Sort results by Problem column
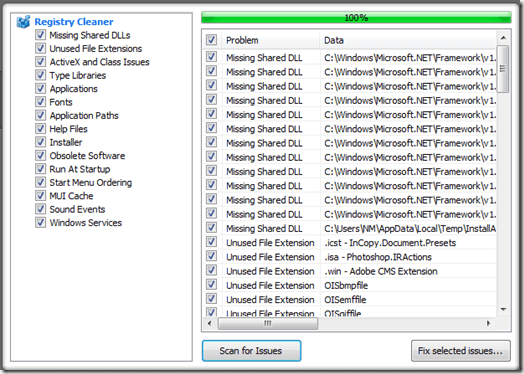Viewport: 524px width, 374px height. (x=271, y=40)
